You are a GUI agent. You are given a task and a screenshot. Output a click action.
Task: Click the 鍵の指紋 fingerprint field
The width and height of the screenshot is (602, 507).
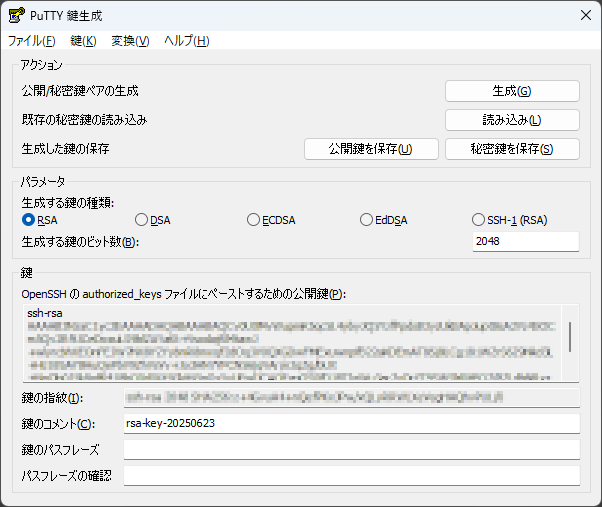352,398
